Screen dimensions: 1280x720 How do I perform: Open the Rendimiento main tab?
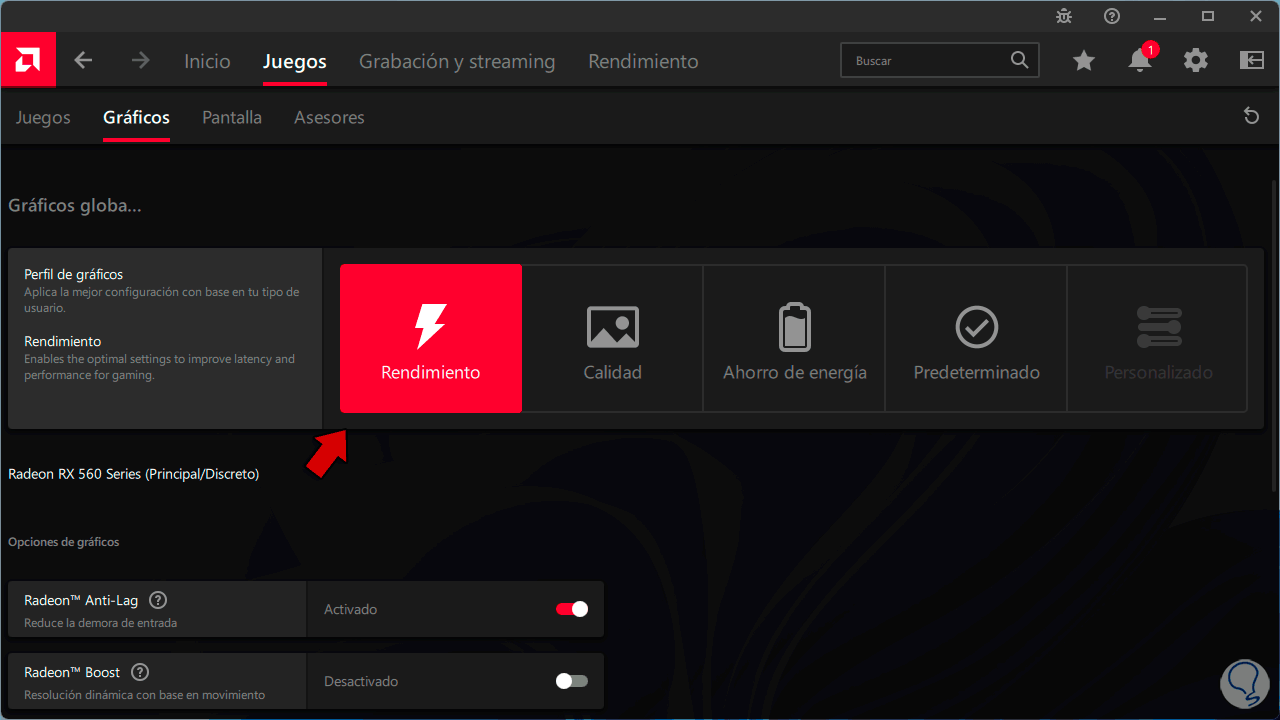click(643, 61)
